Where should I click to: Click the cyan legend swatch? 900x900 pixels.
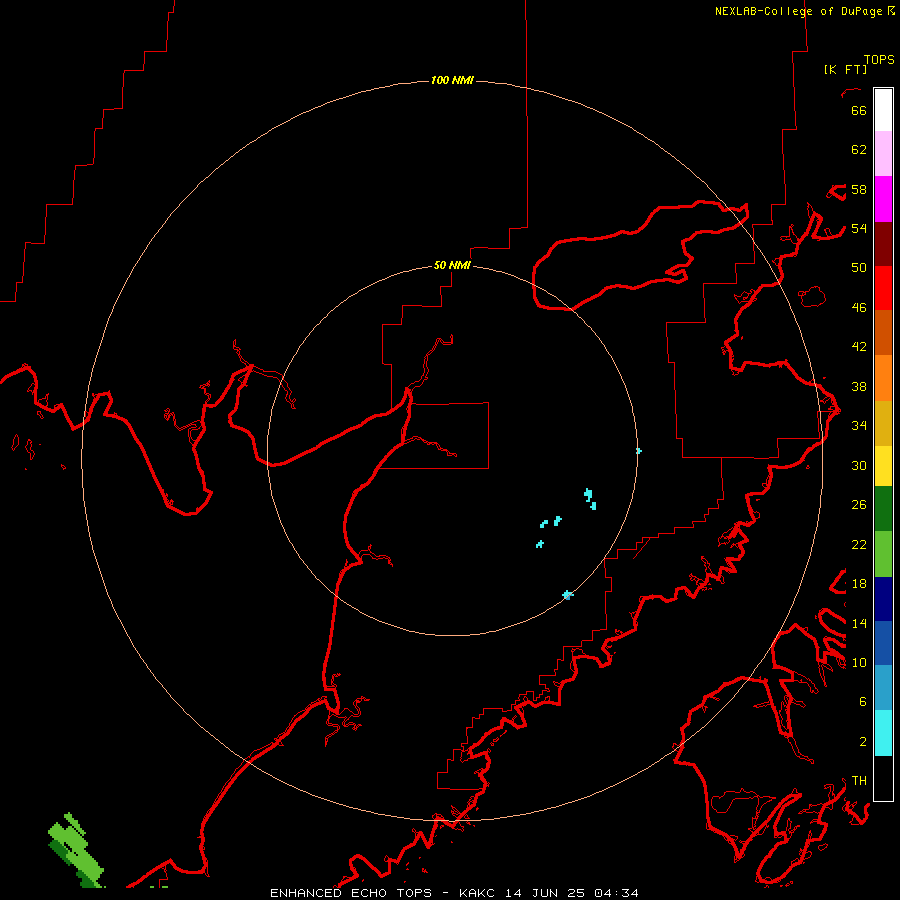[883, 733]
